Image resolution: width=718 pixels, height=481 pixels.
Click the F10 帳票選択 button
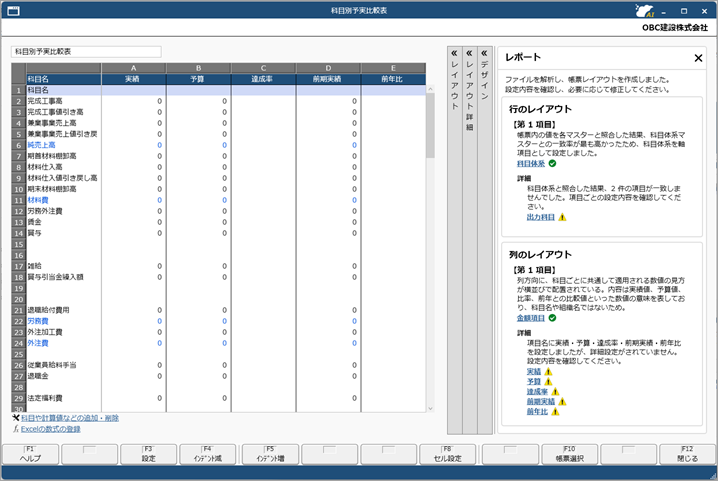coord(569,454)
